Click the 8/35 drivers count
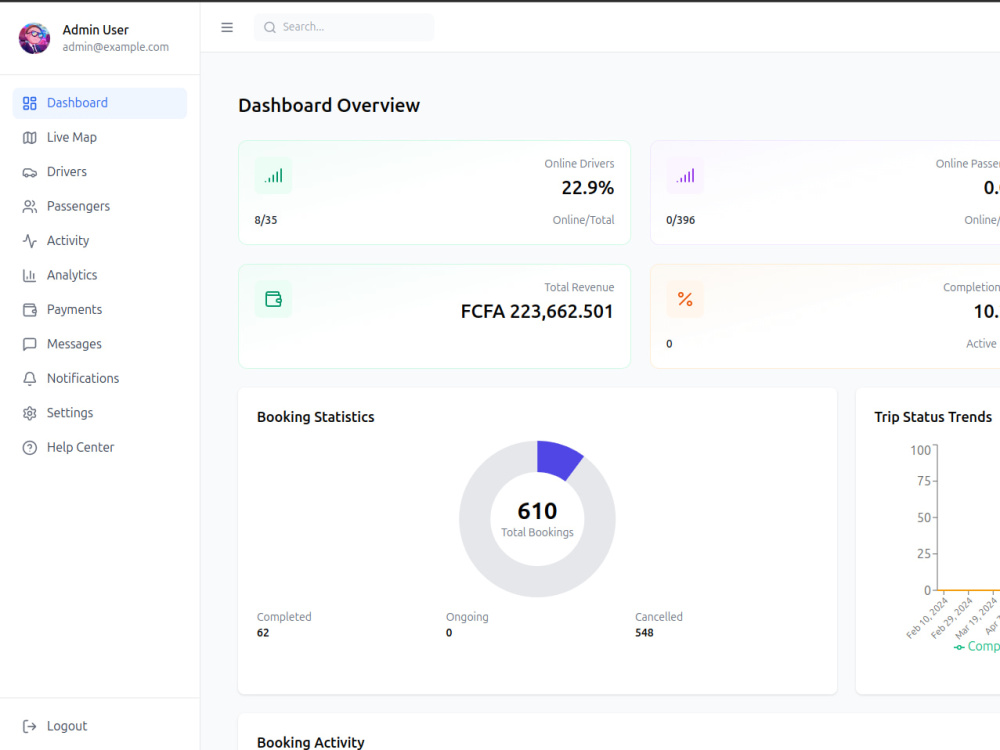The image size is (1000, 750). (x=266, y=220)
